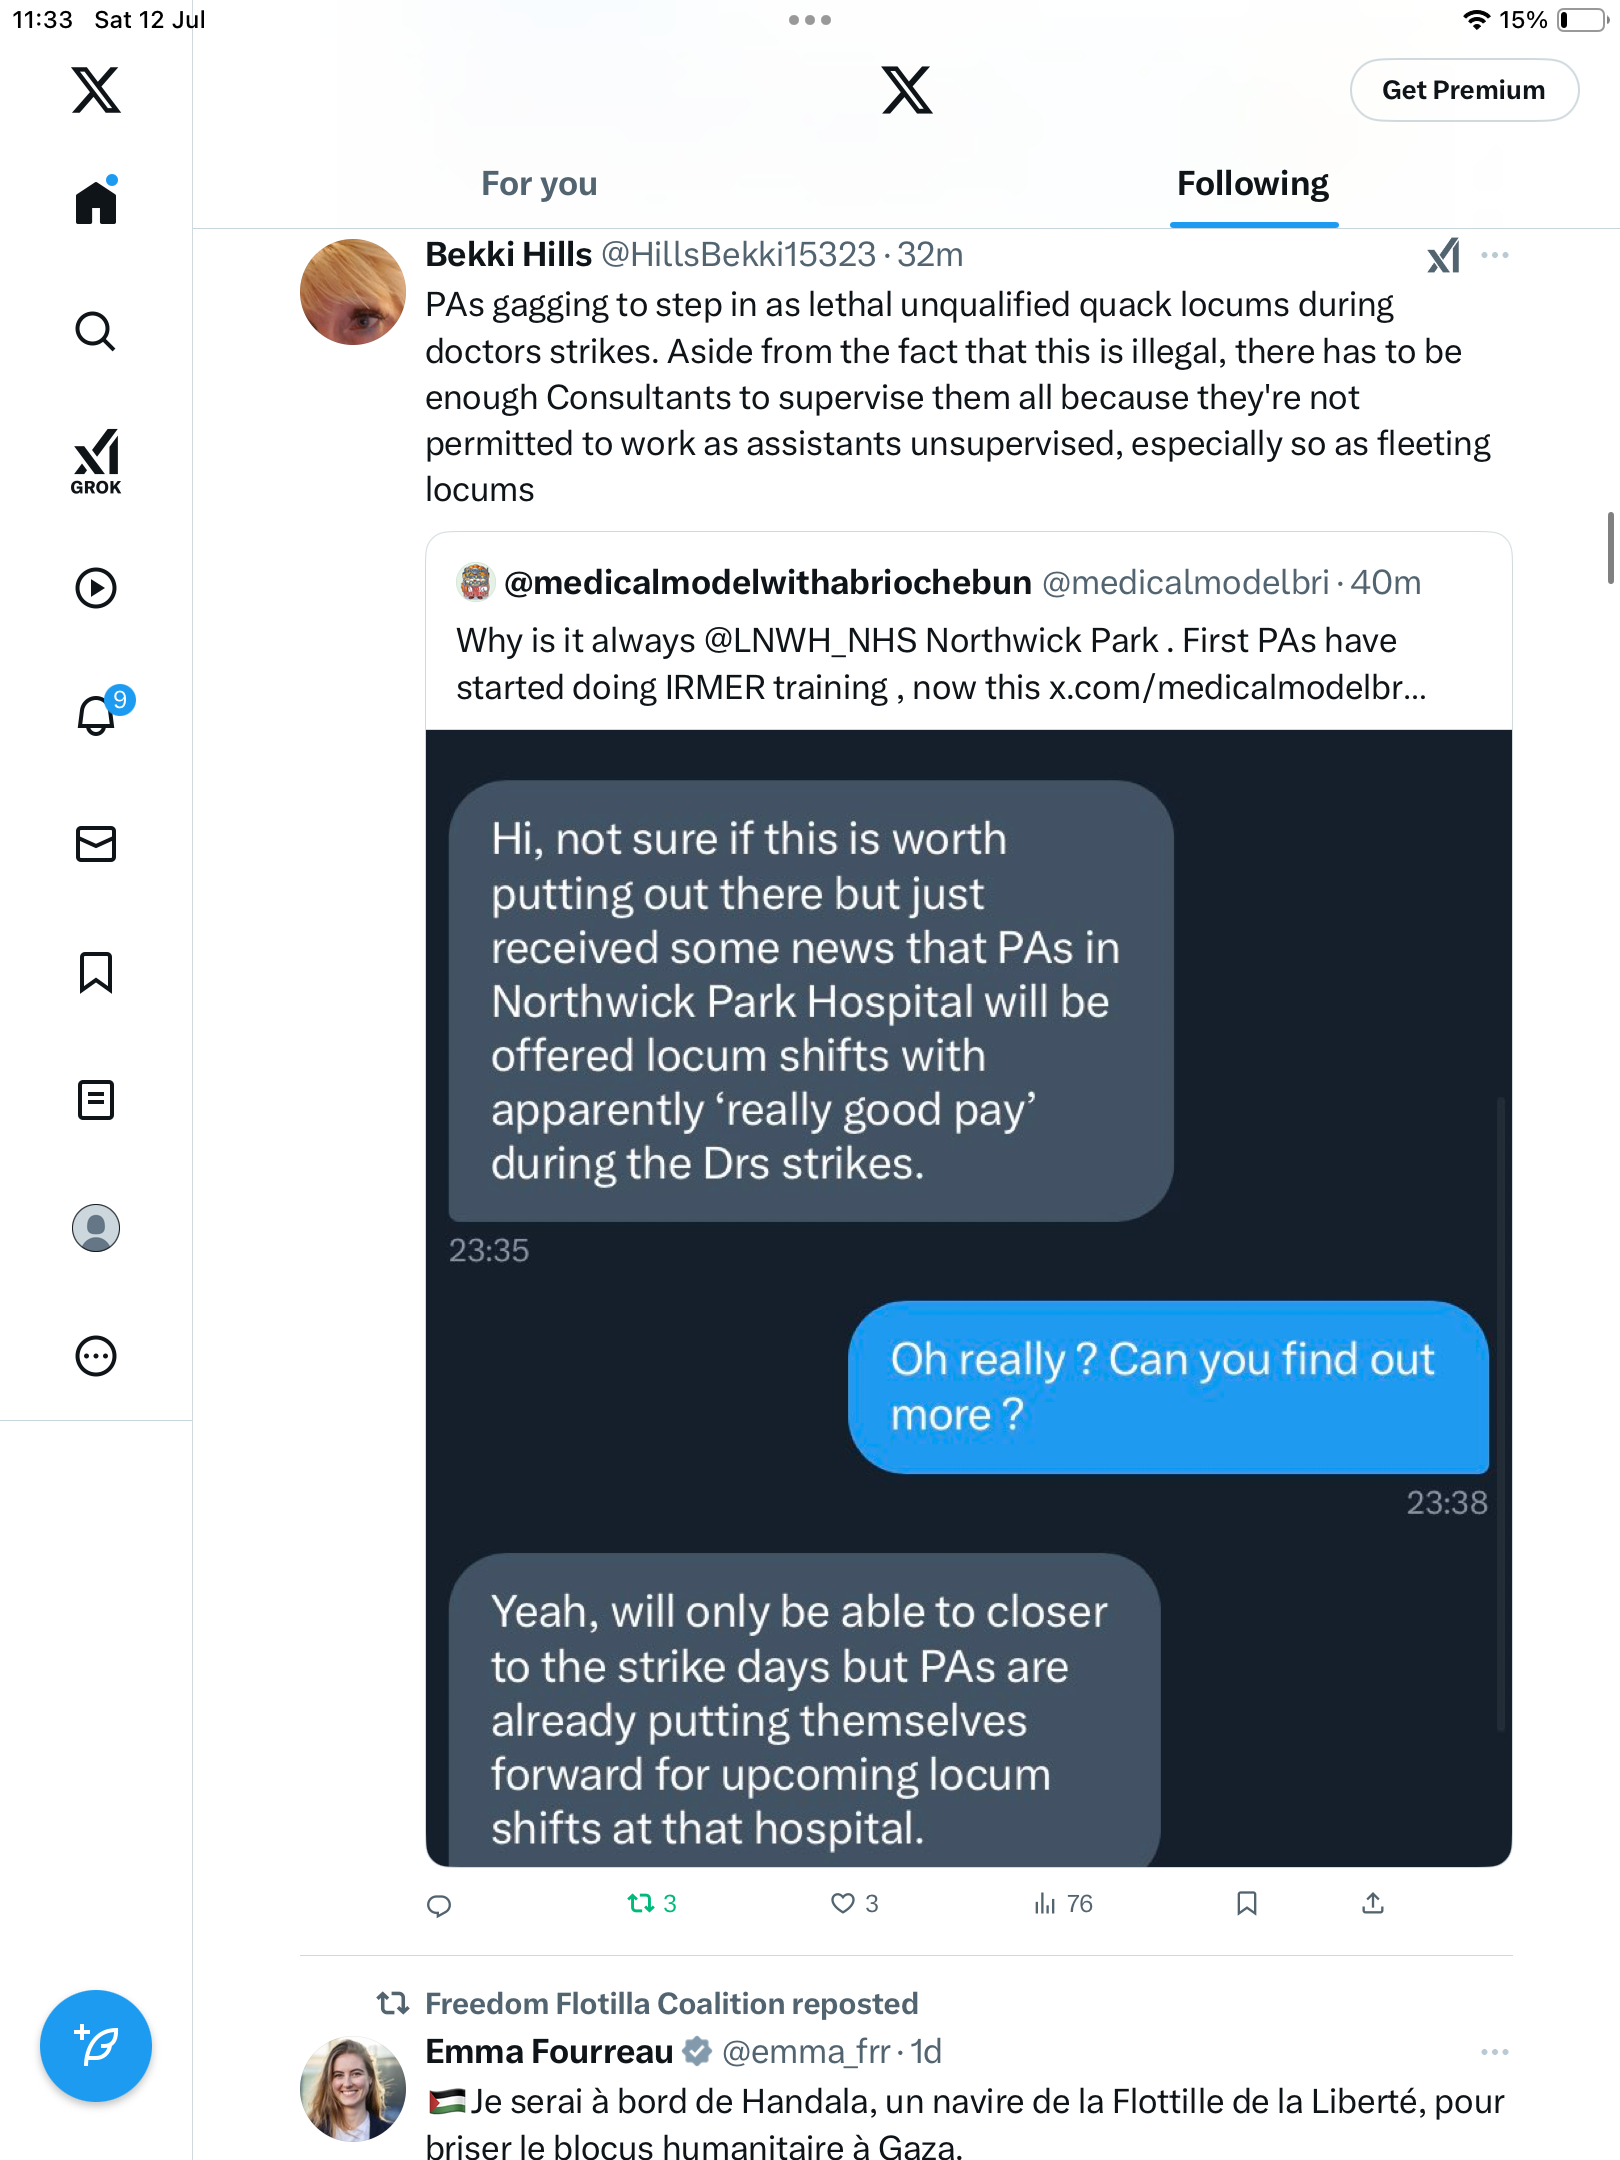The width and height of the screenshot is (1620, 2160).
Task: Tap the compose new post floating button
Action: (x=96, y=2046)
